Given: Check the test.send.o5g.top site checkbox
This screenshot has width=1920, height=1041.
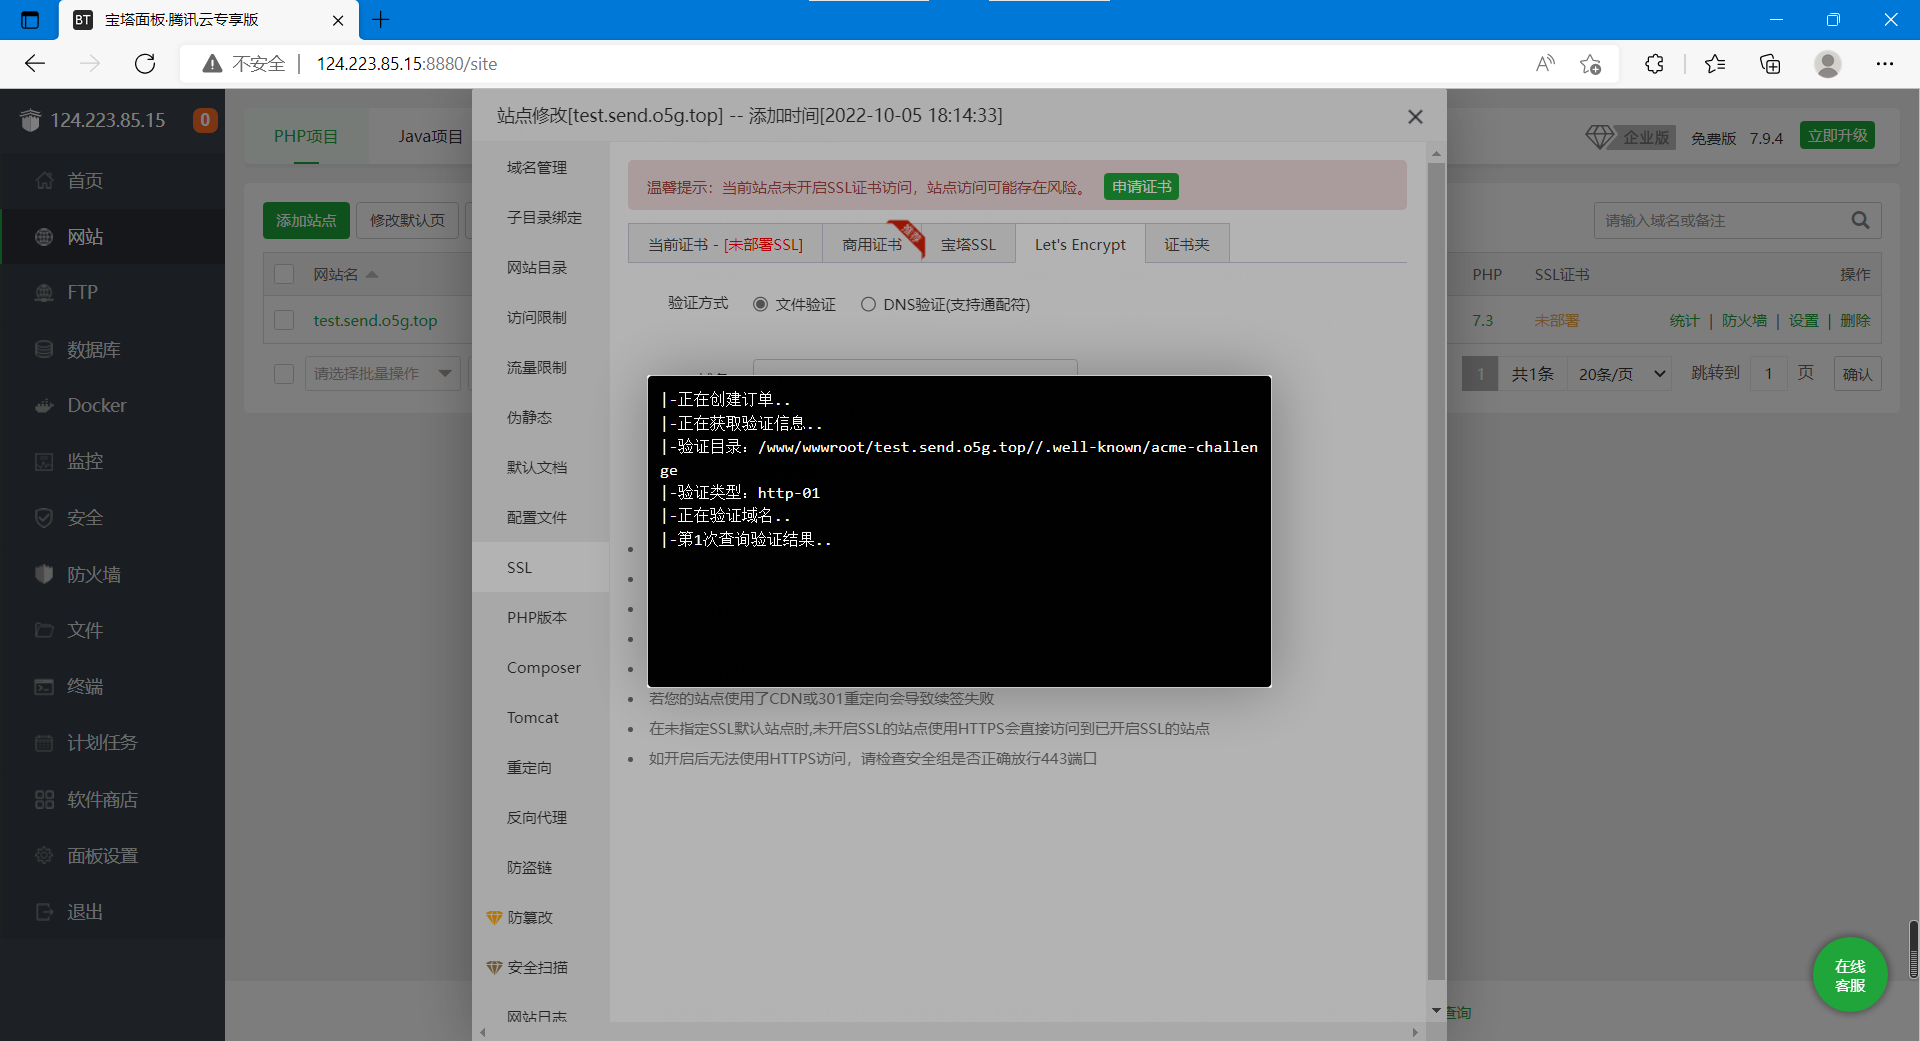Looking at the screenshot, I should pyautogui.click(x=284, y=320).
